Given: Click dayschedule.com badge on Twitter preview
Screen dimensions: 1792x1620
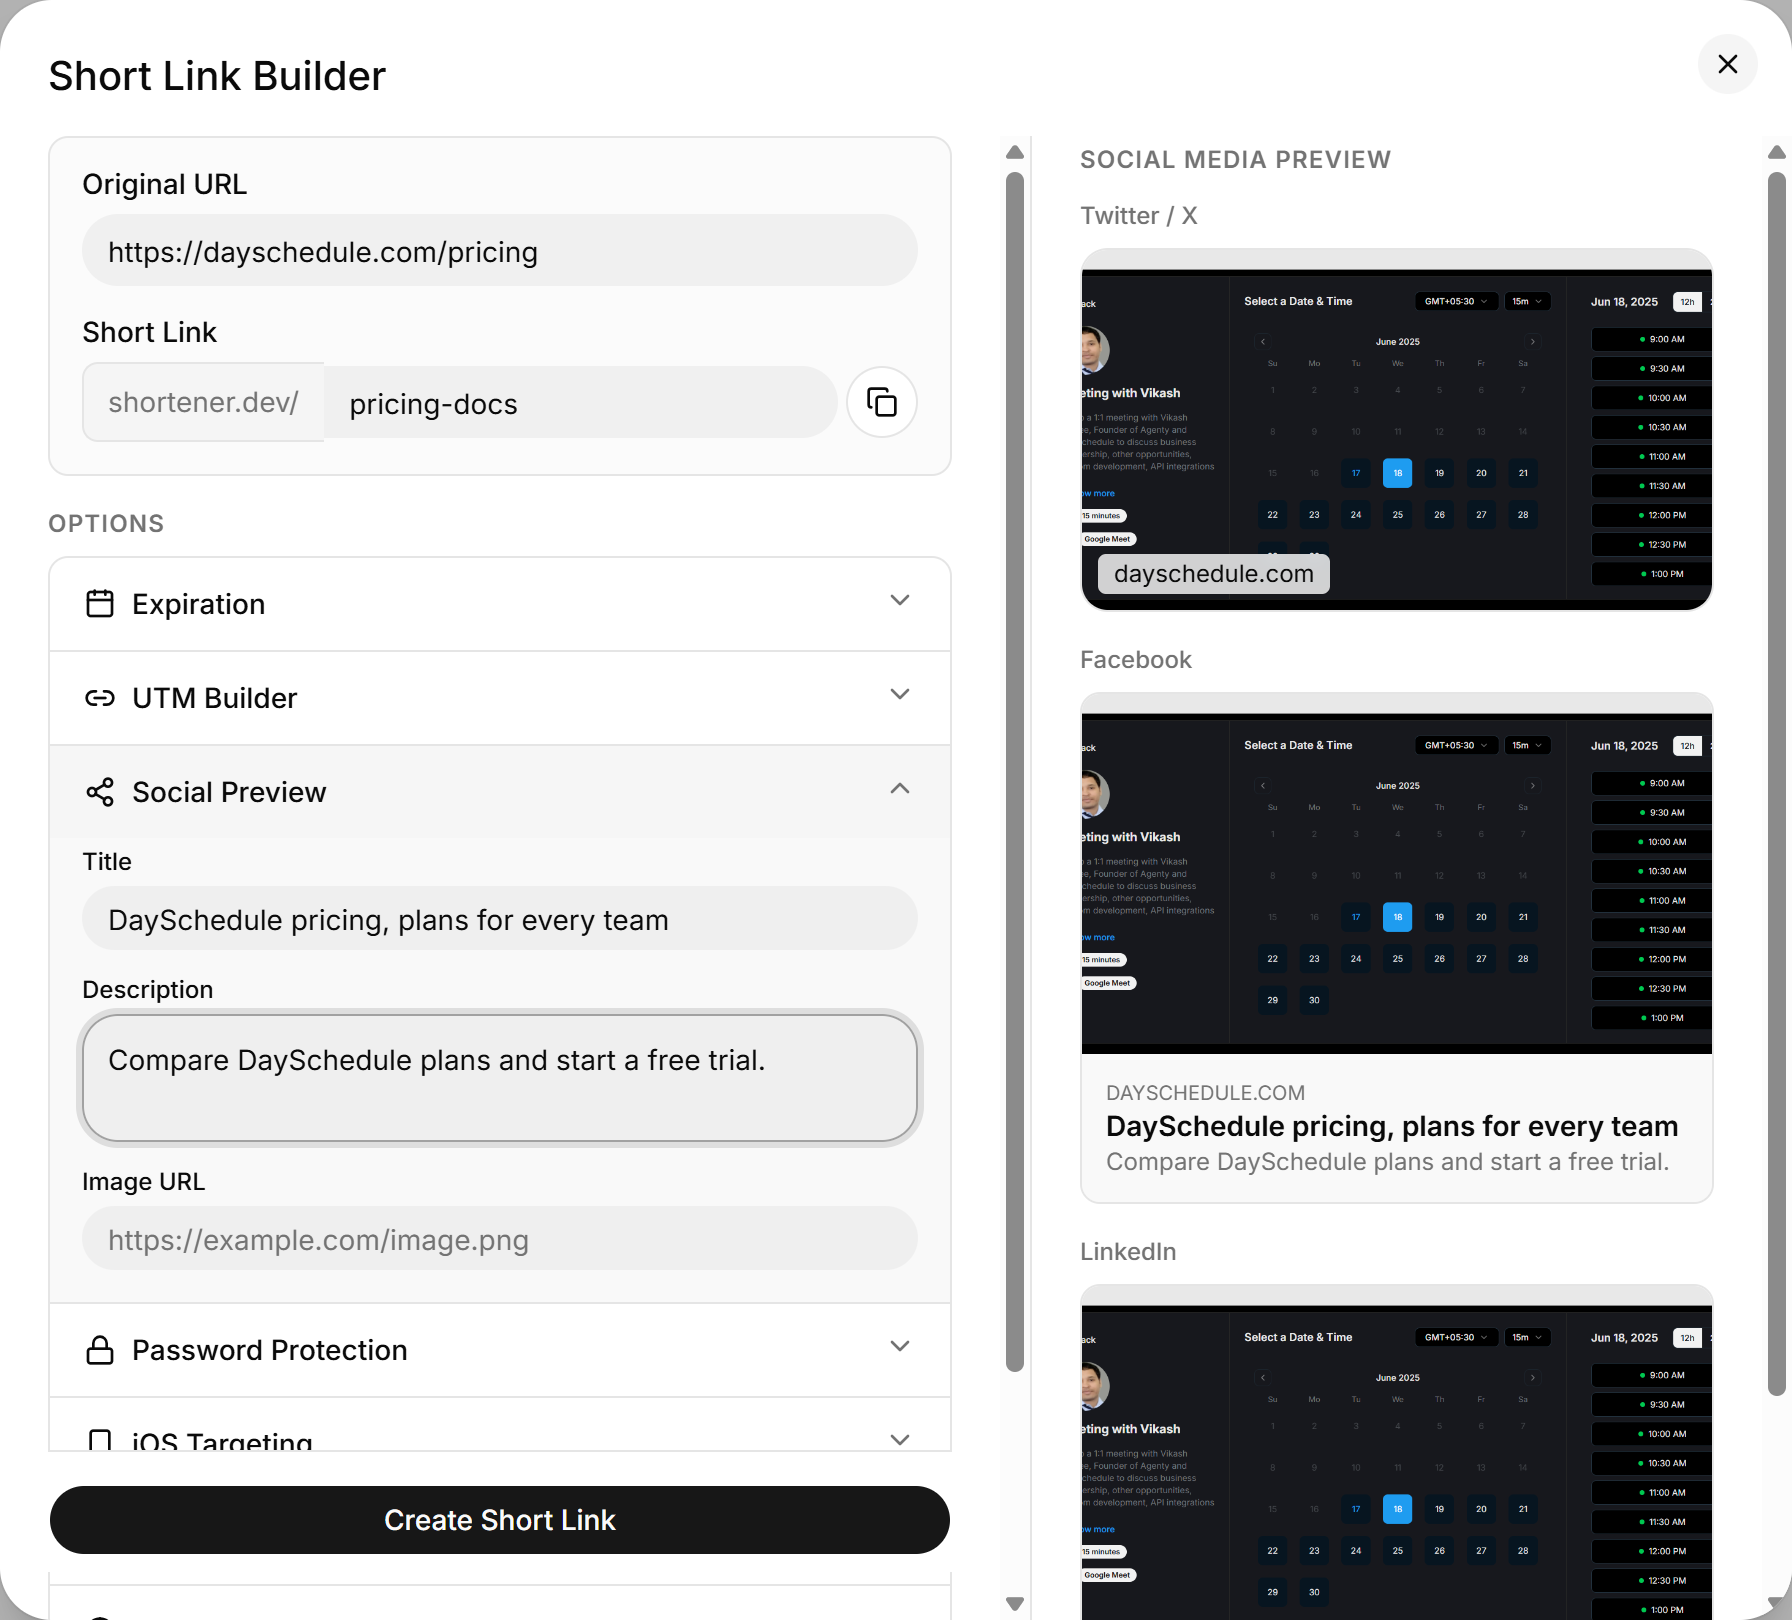Looking at the screenshot, I should coord(1214,574).
